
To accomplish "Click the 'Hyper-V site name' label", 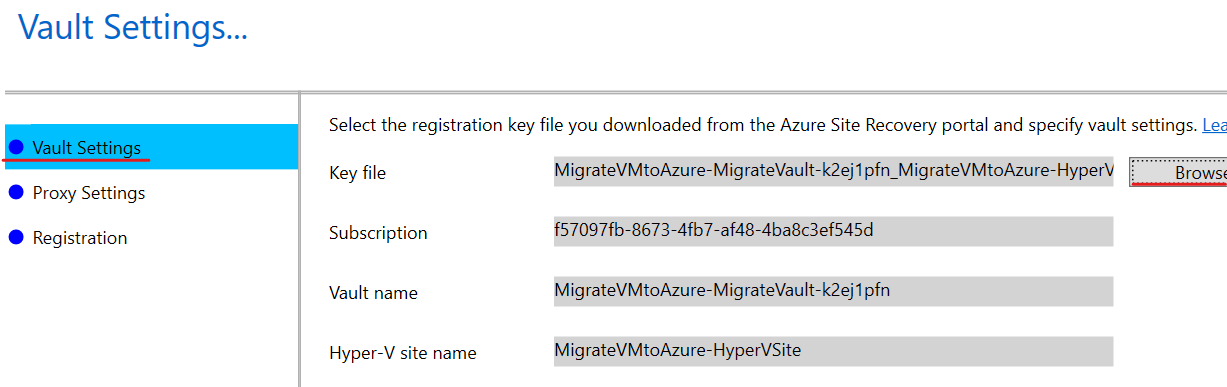I will click(x=402, y=353).
